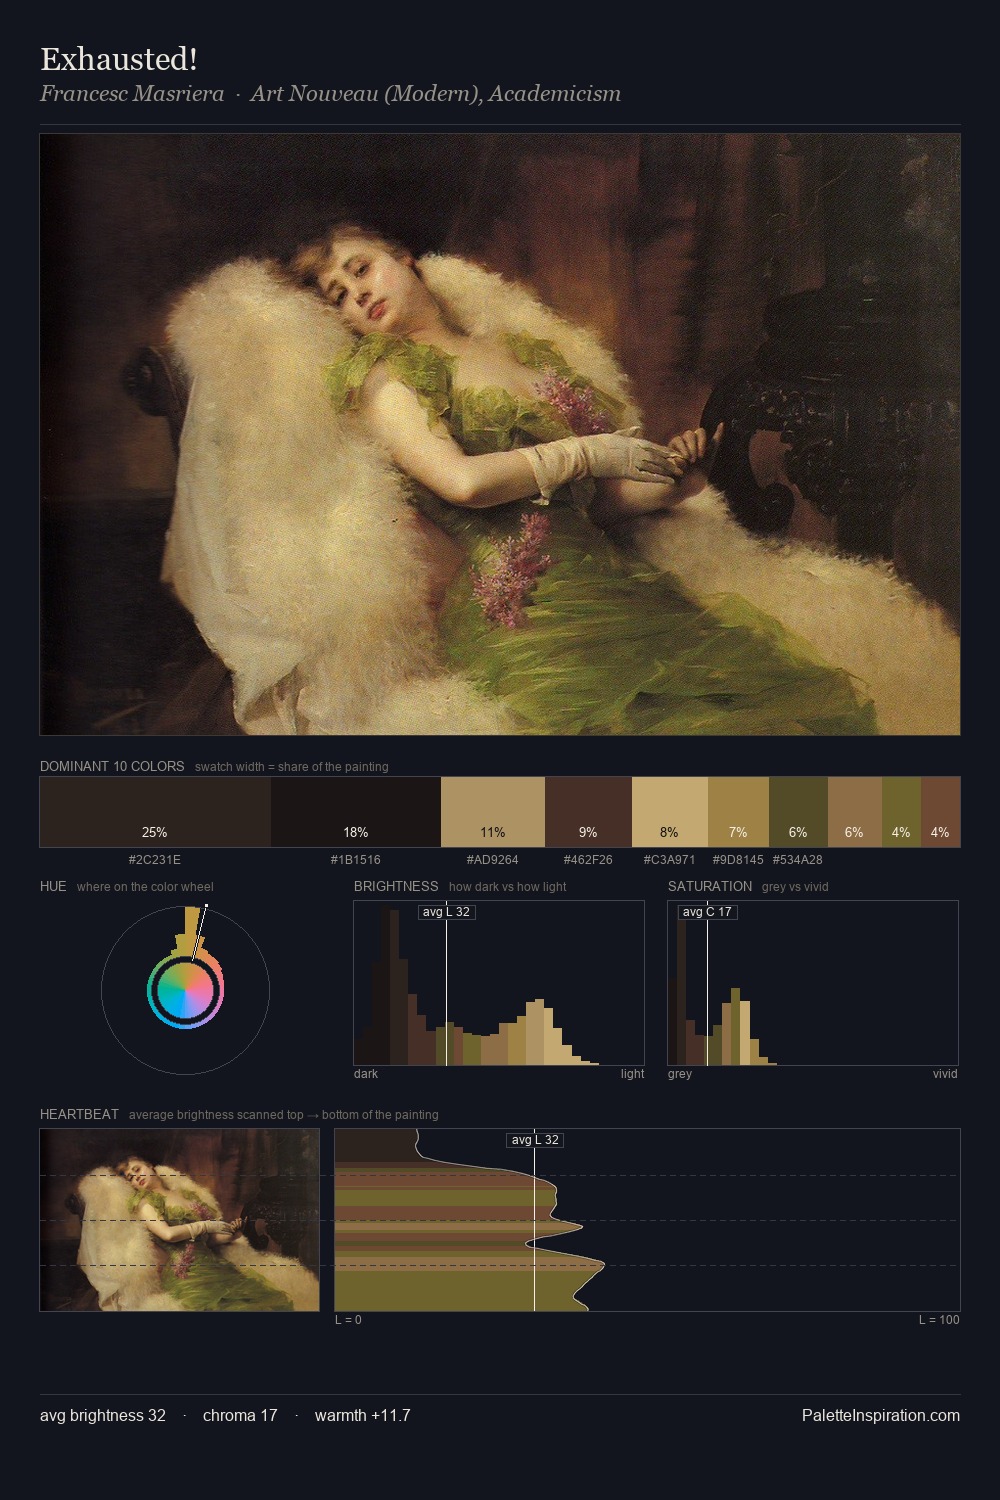Click the 'HEARTBEAT' section heading
The width and height of the screenshot is (1000, 1500).
[x=79, y=1114]
